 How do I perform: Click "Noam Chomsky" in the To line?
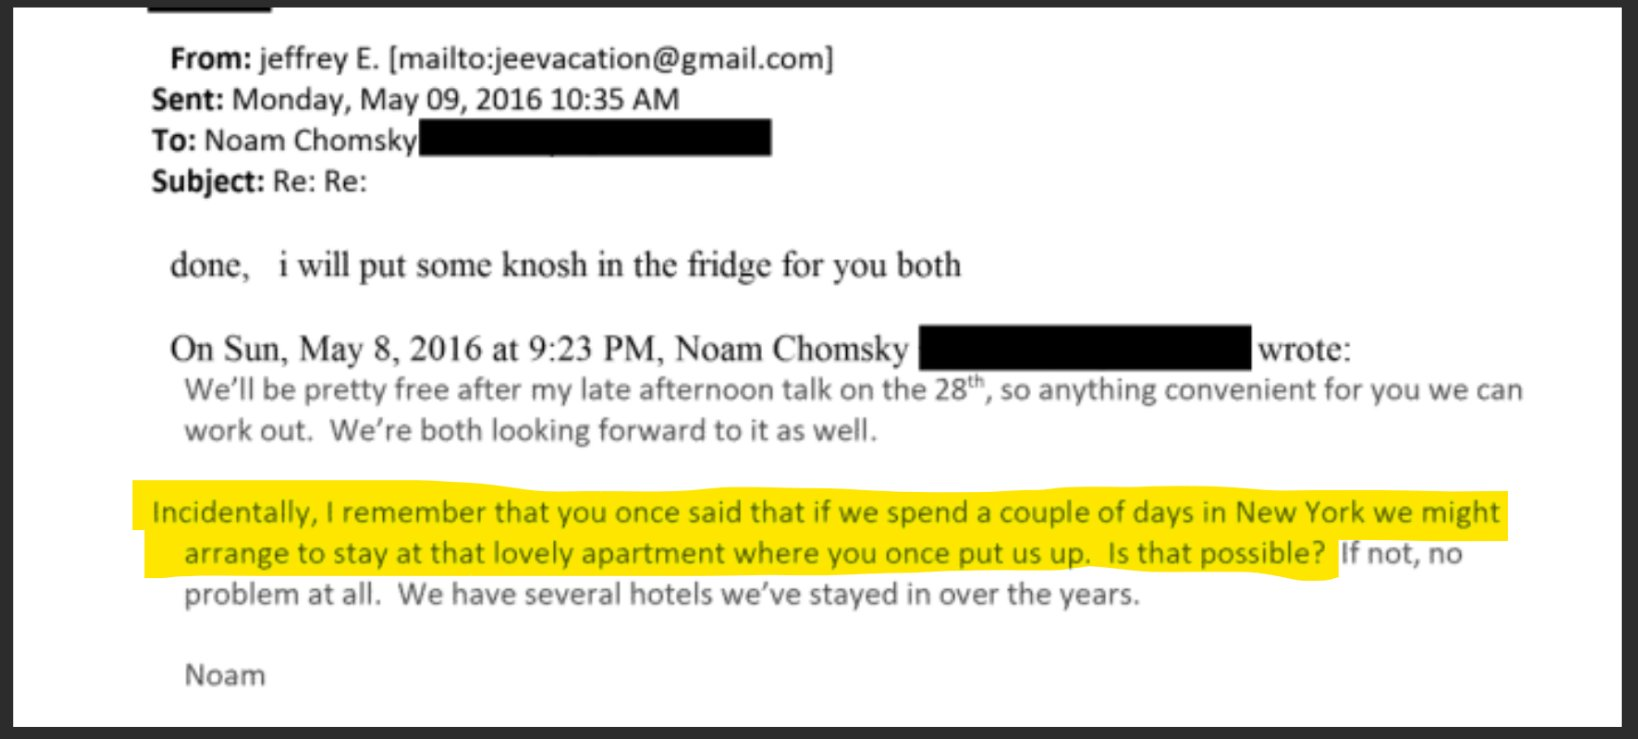[310, 141]
